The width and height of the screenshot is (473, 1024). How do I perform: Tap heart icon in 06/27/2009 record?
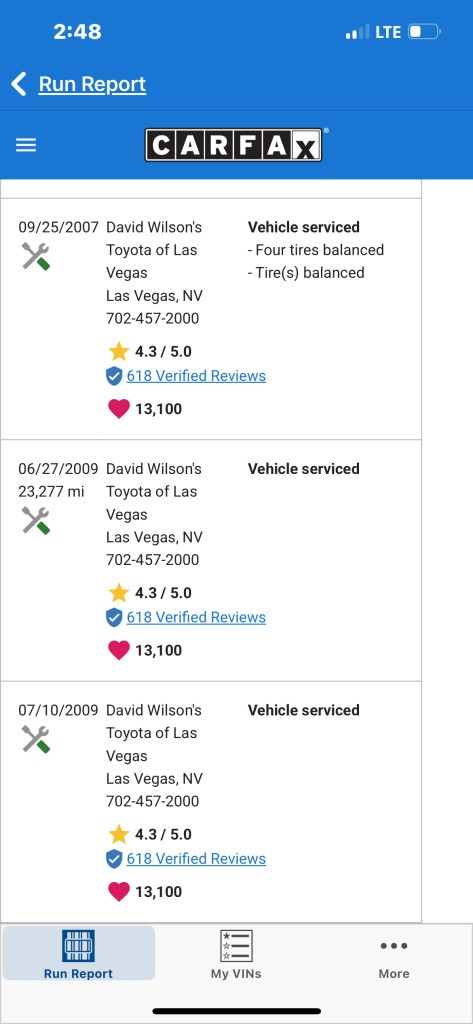pos(118,650)
